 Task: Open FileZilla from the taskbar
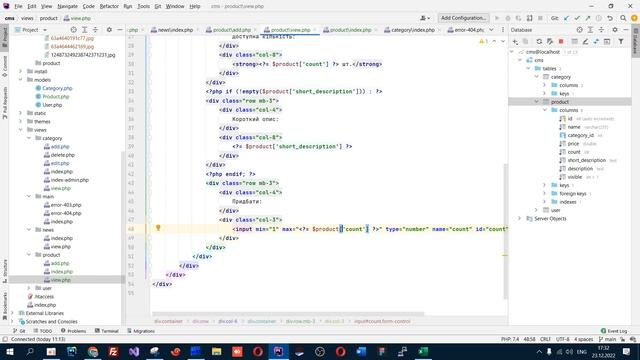click(113, 351)
